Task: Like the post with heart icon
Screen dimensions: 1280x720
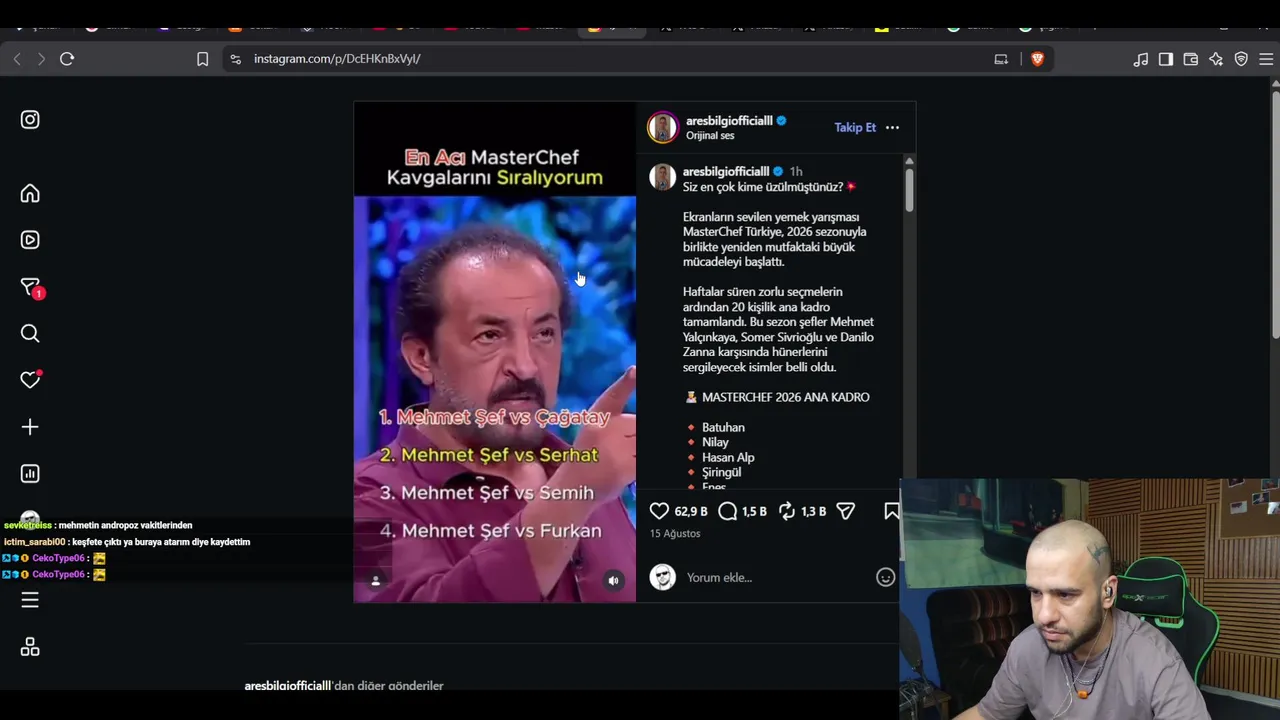Action: (x=659, y=511)
